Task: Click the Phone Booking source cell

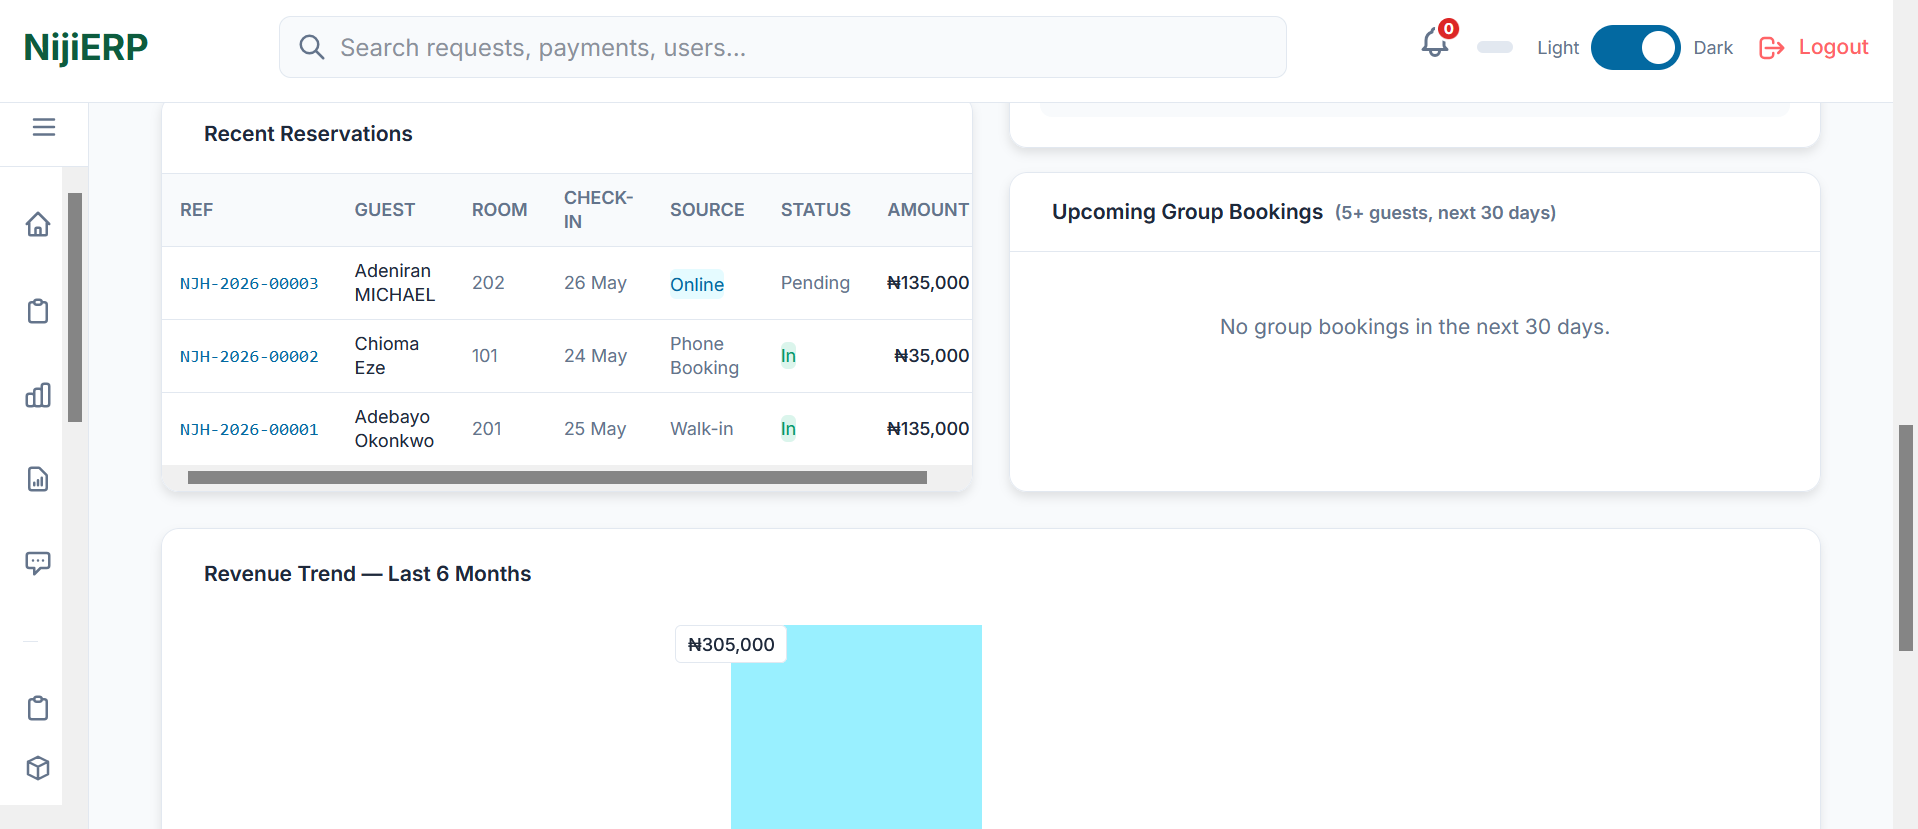Action: tap(704, 356)
